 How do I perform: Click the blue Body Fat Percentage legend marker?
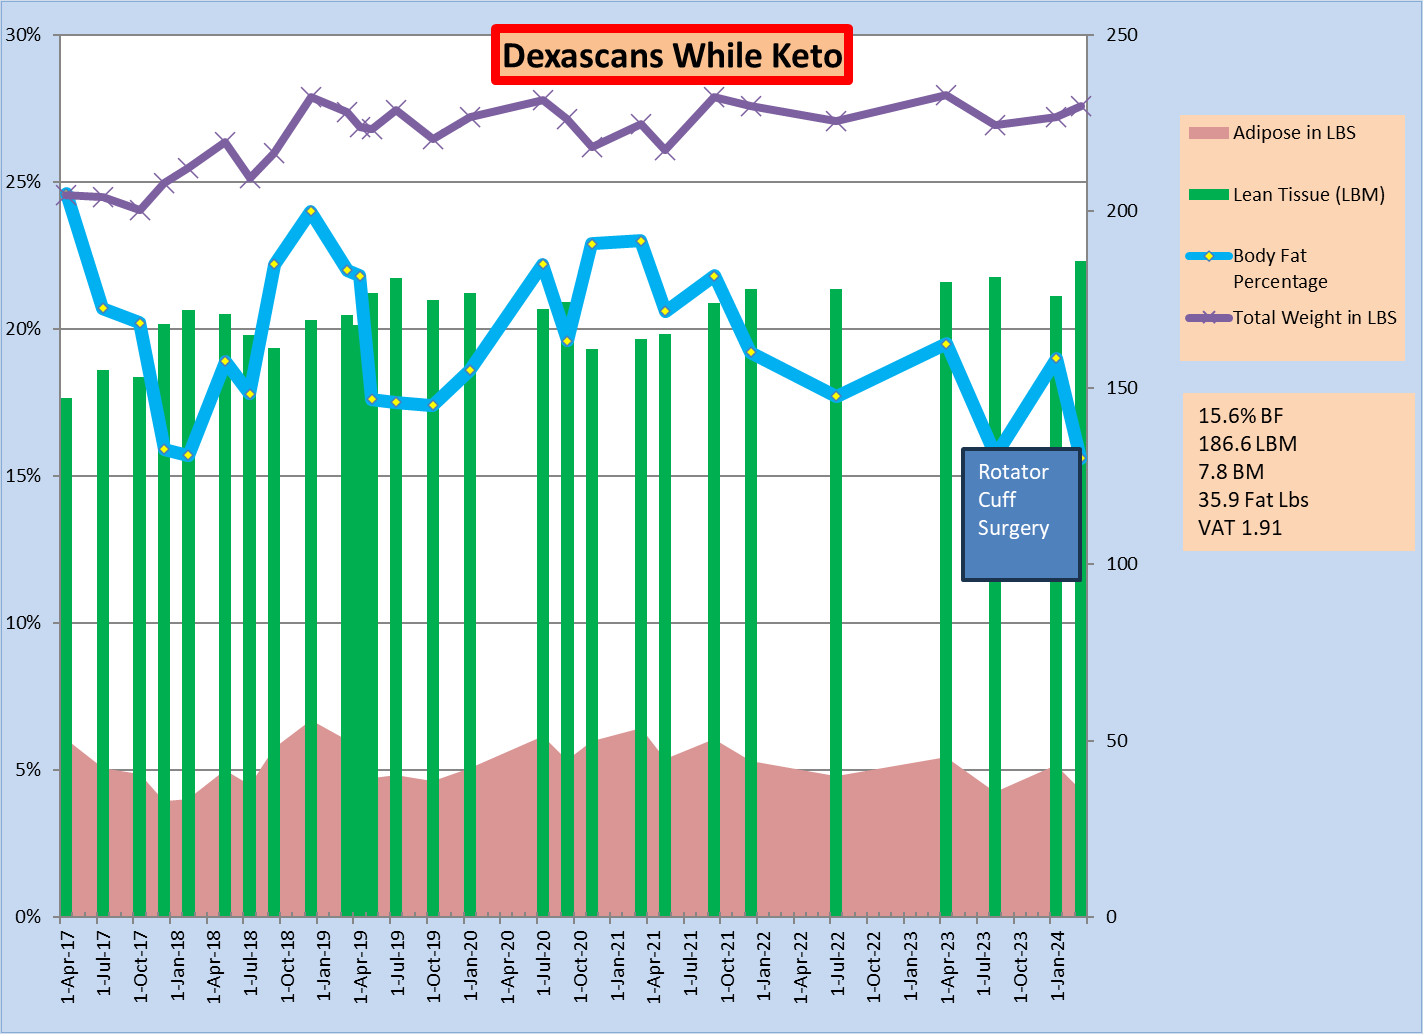click(1208, 256)
